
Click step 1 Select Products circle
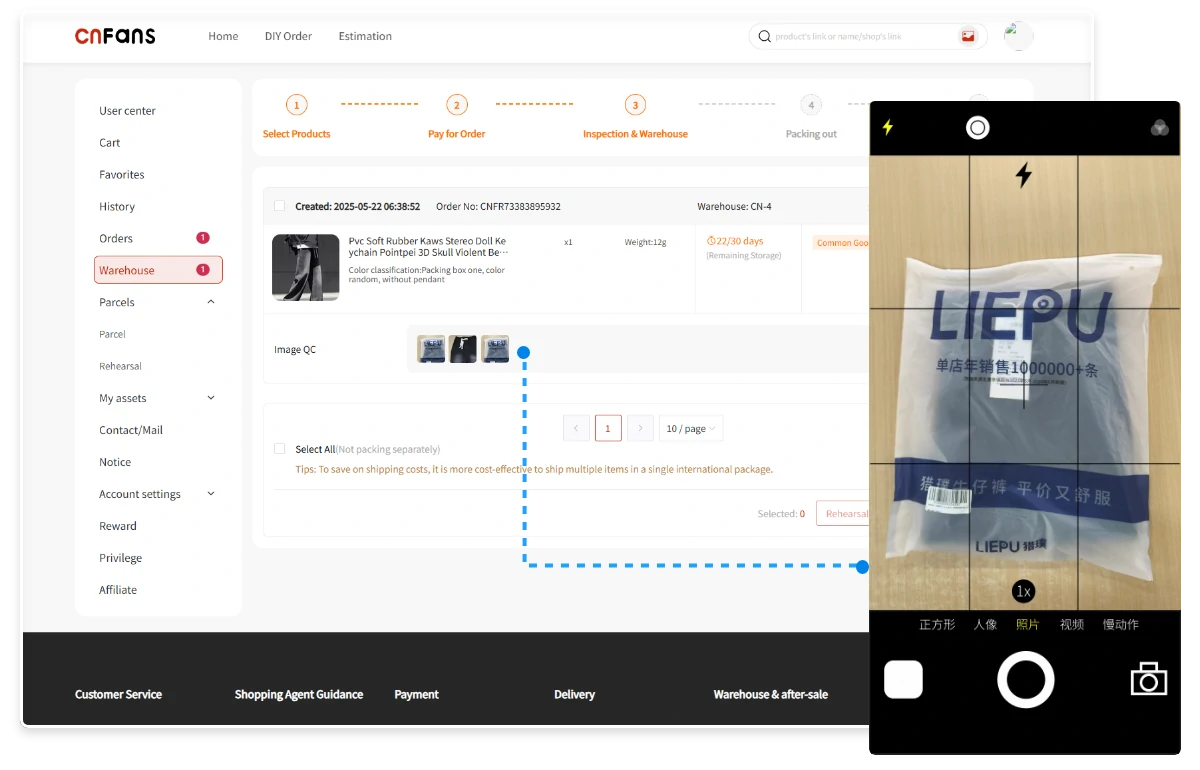296,105
